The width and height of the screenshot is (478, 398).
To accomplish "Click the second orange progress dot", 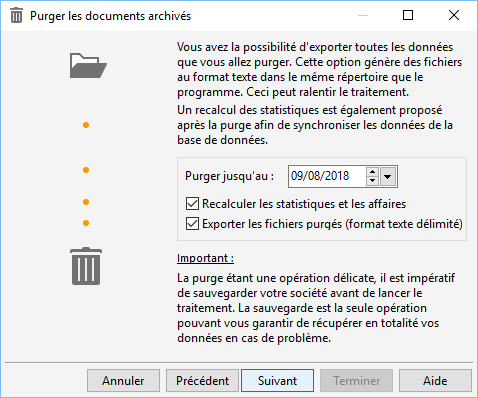I will [86, 170].
